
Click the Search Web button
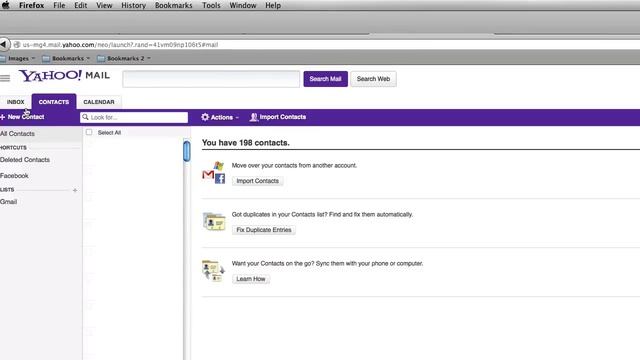[x=373, y=79]
